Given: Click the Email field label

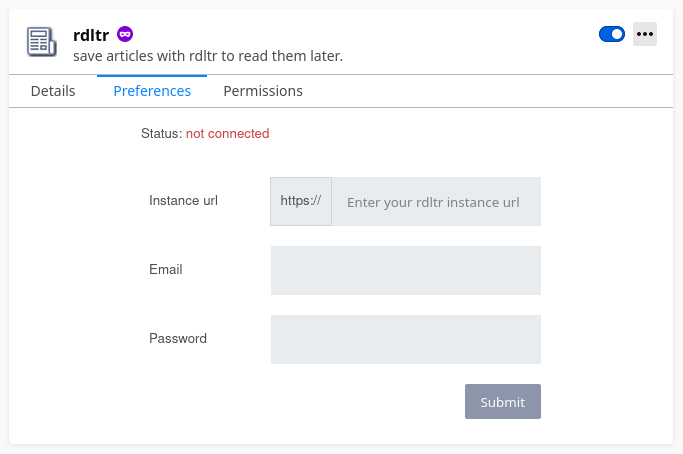Looking at the screenshot, I should pyautogui.click(x=166, y=269).
